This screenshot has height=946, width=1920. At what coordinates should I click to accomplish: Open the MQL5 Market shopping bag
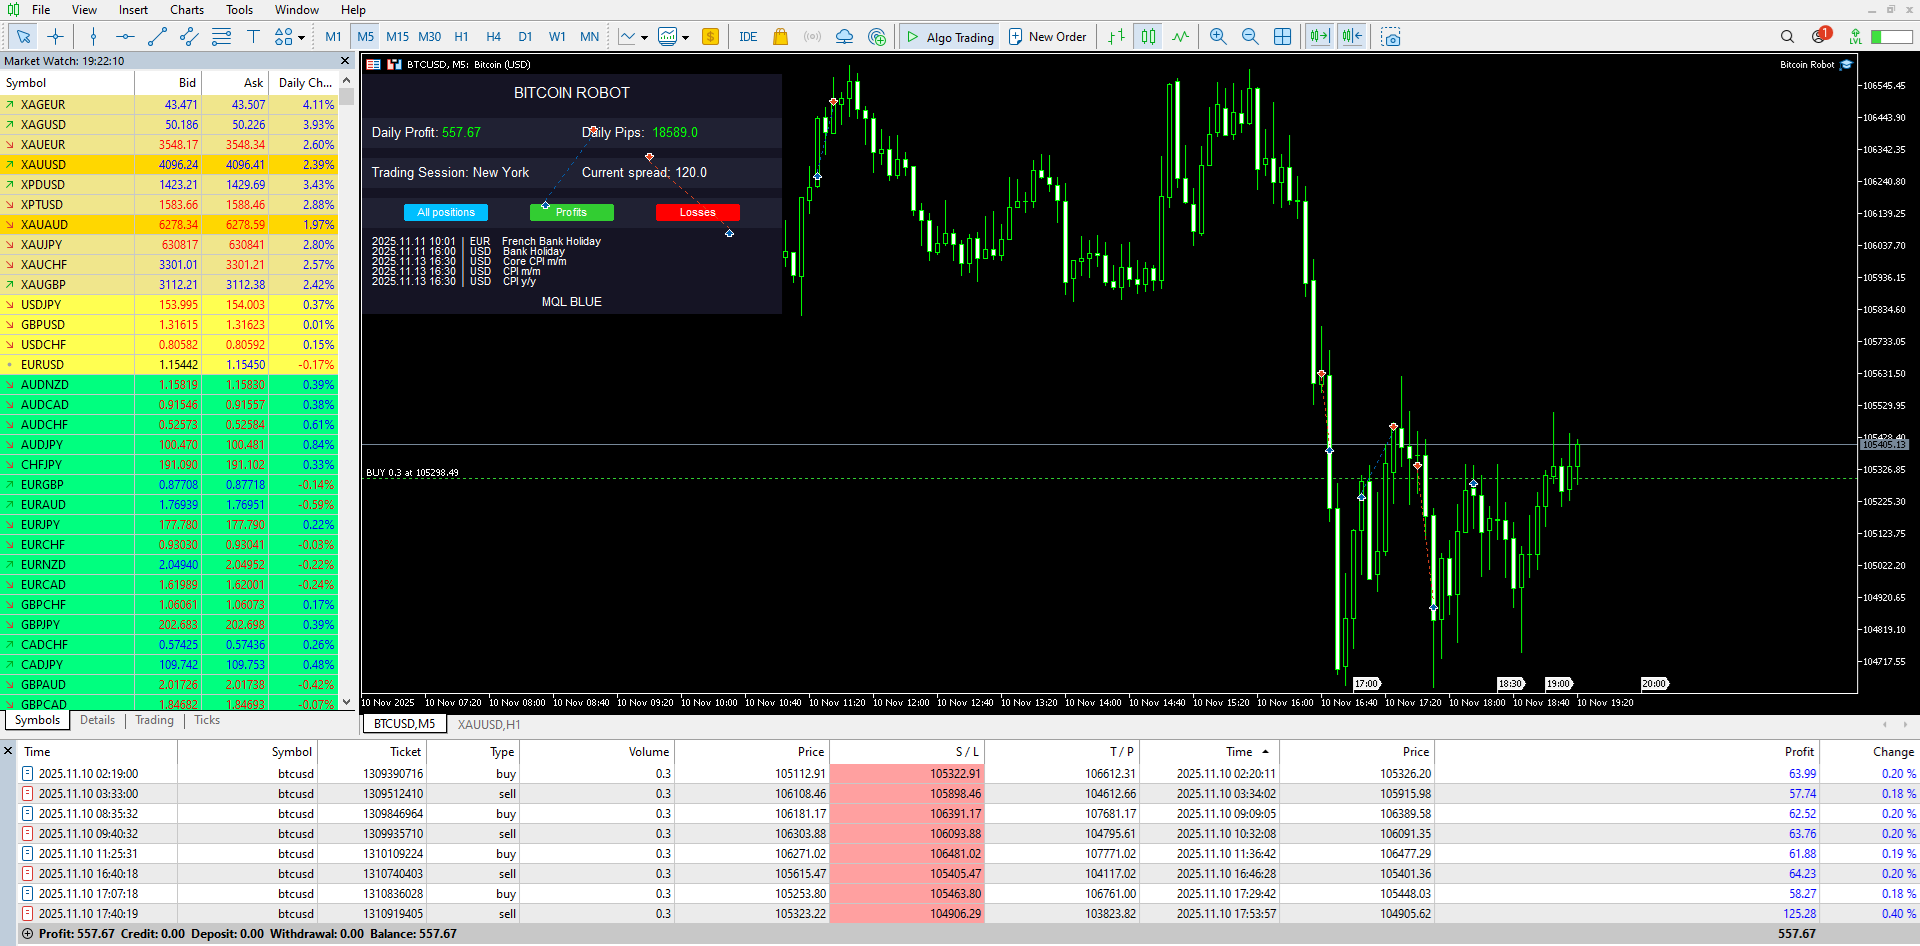(780, 37)
